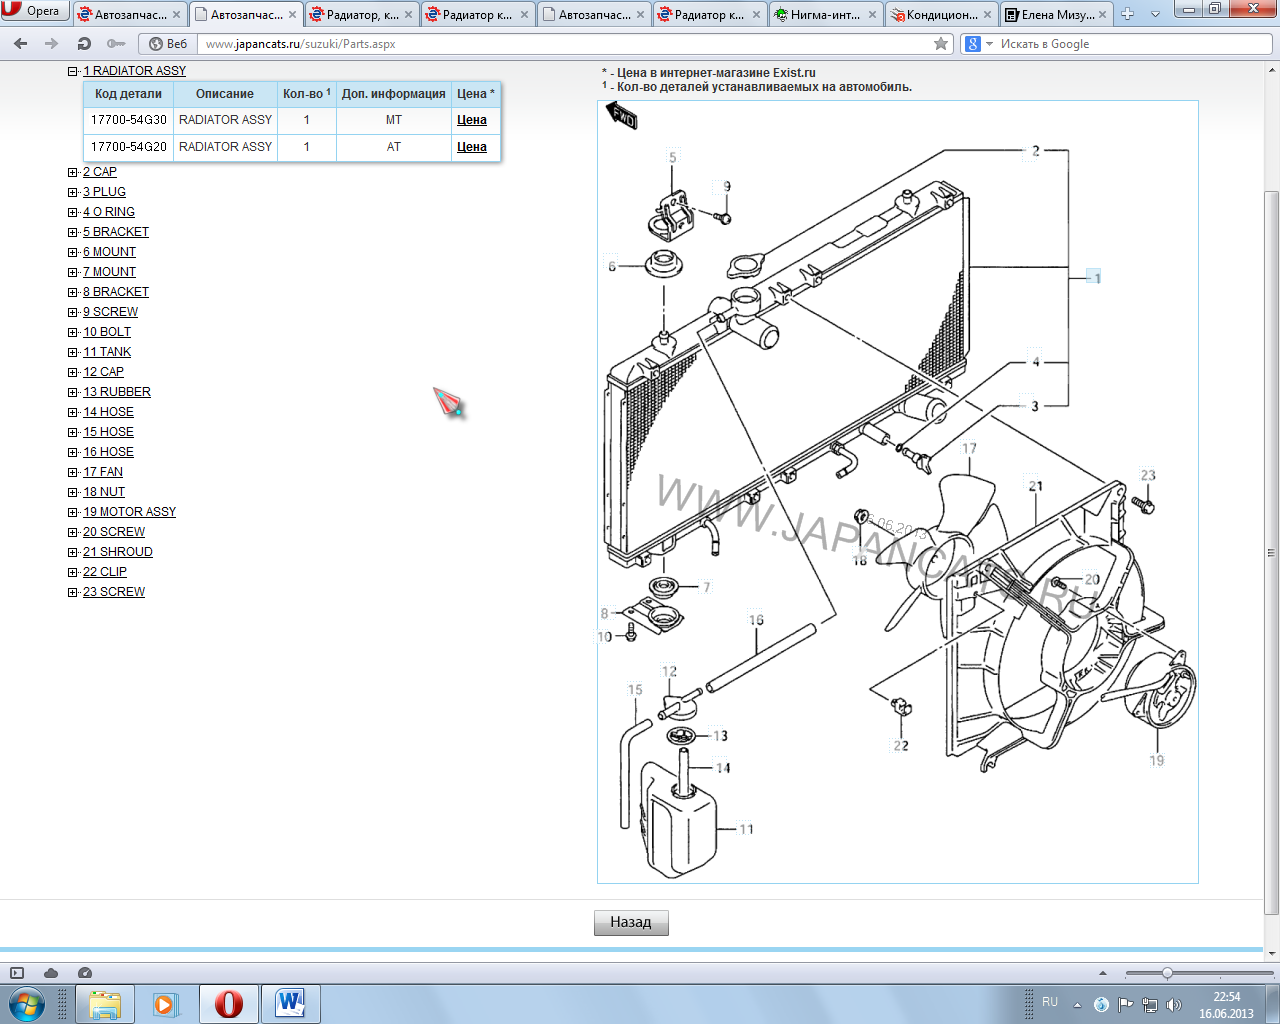Click the password manager key icon
The width and height of the screenshot is (1280, 1024).
[116, 44]
